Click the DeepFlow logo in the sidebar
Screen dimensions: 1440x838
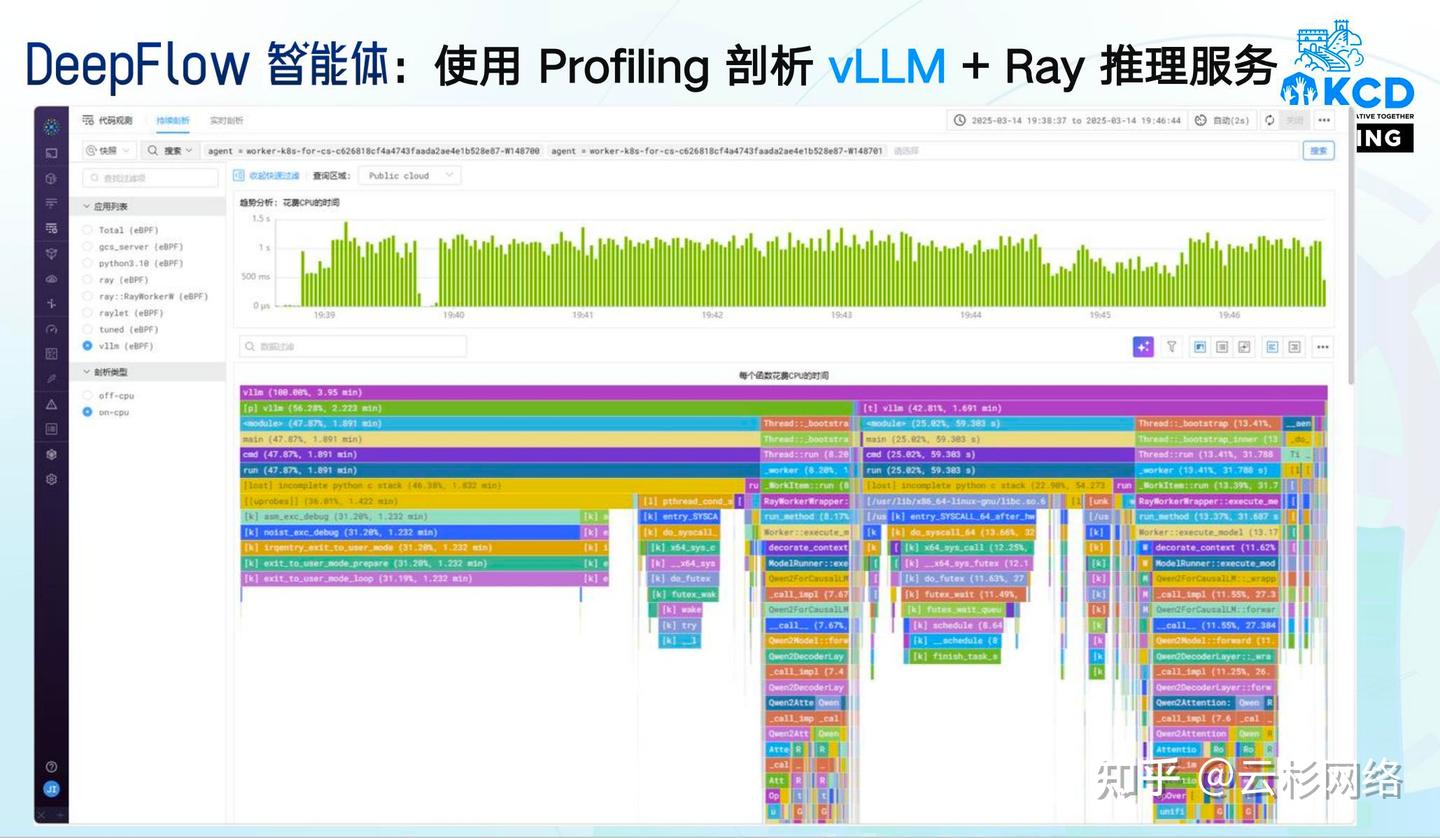(52, 126)
